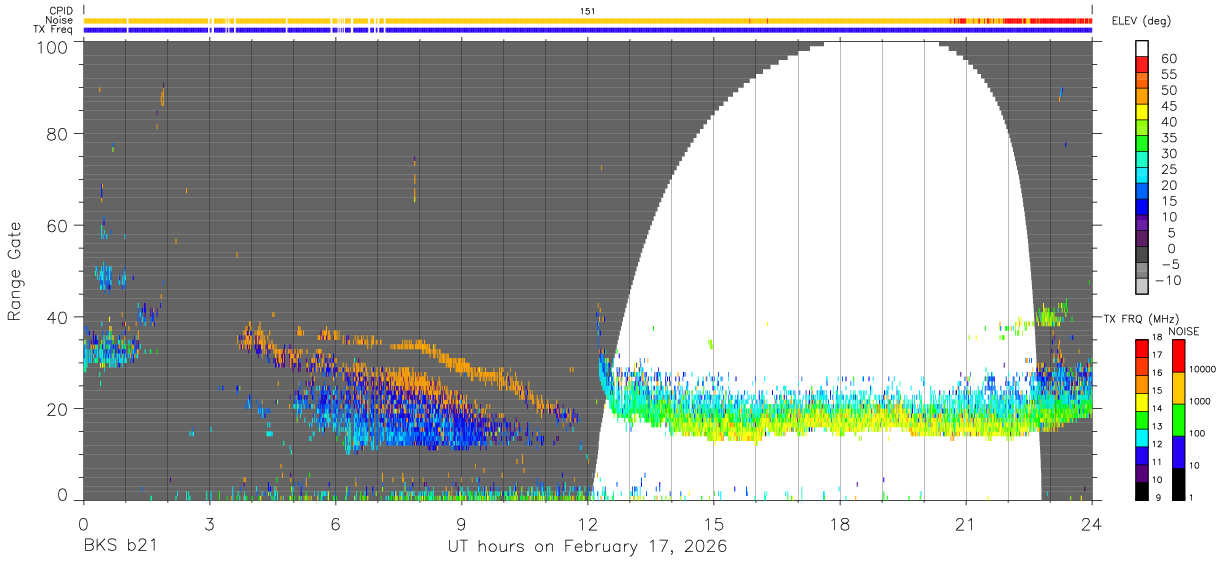The width and height of the screenshot is (1228, 567).
Task: Click Range Gate axis tick label 60
Action: coord(59,225)
